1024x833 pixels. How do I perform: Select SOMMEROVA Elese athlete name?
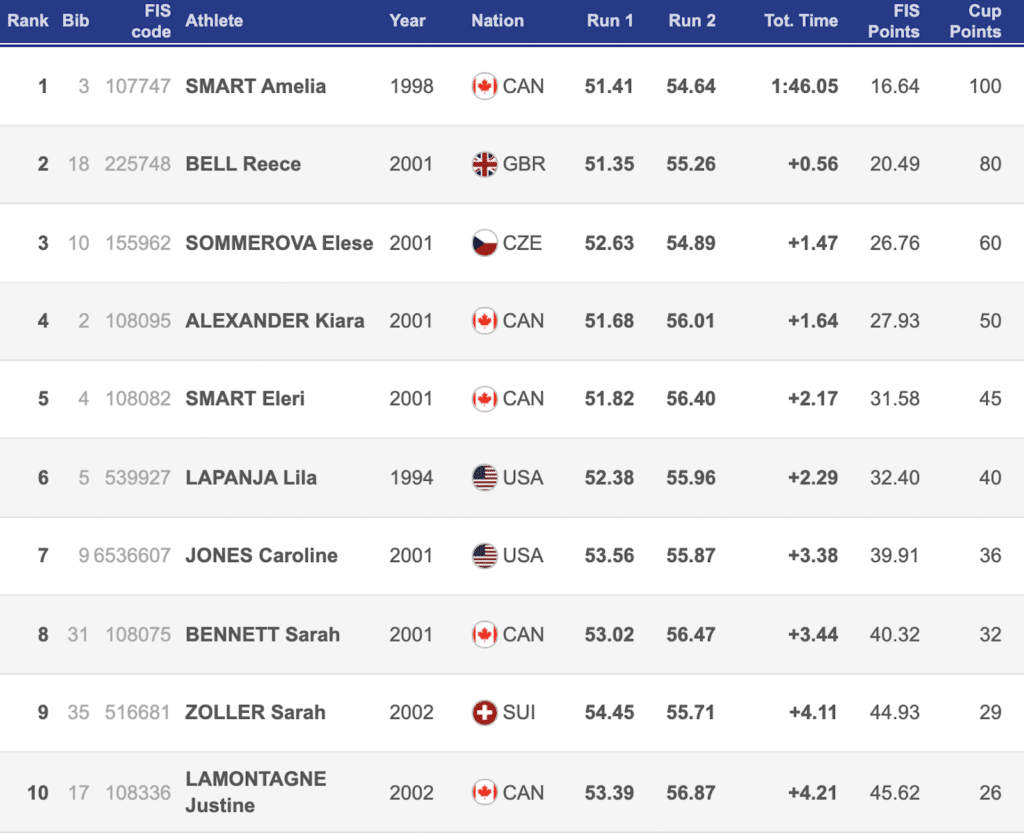279,243
